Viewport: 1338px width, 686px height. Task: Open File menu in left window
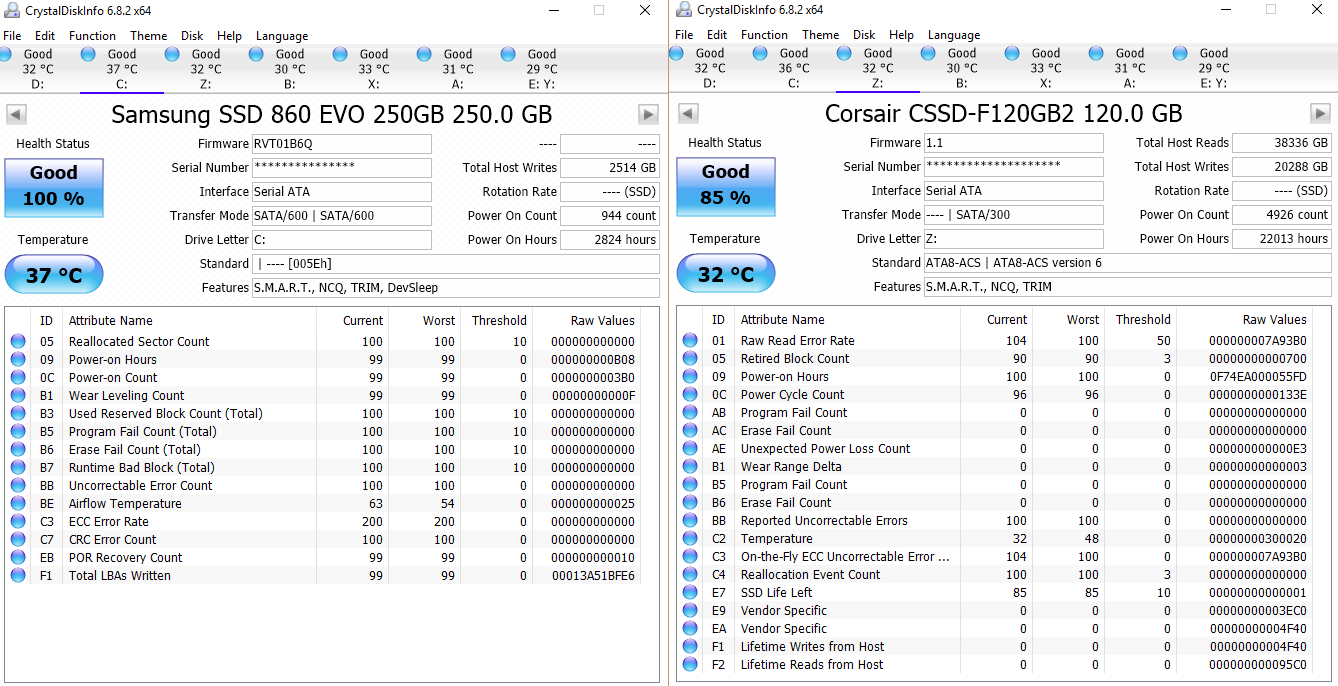coord(12,35)
